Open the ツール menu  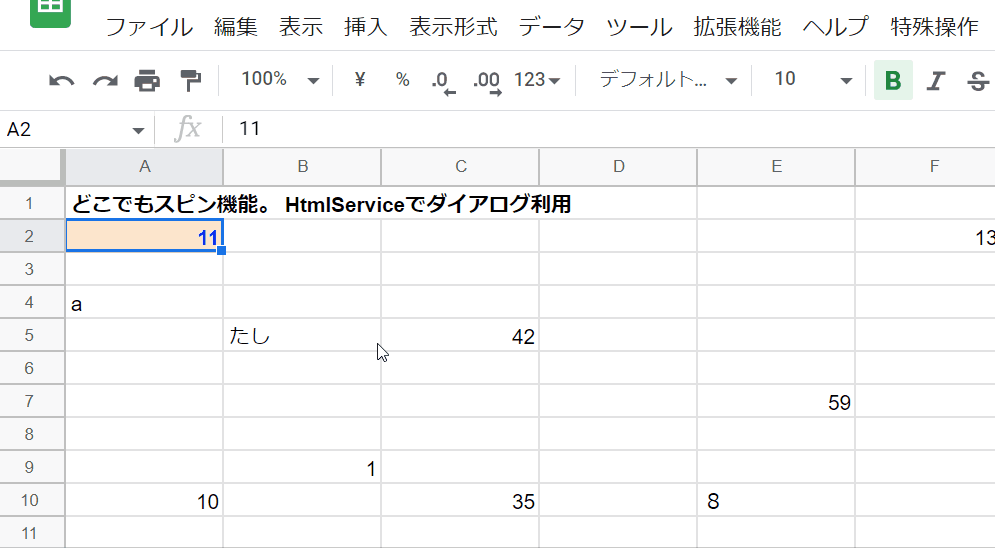pyautogui.click(x=639, y=27)
